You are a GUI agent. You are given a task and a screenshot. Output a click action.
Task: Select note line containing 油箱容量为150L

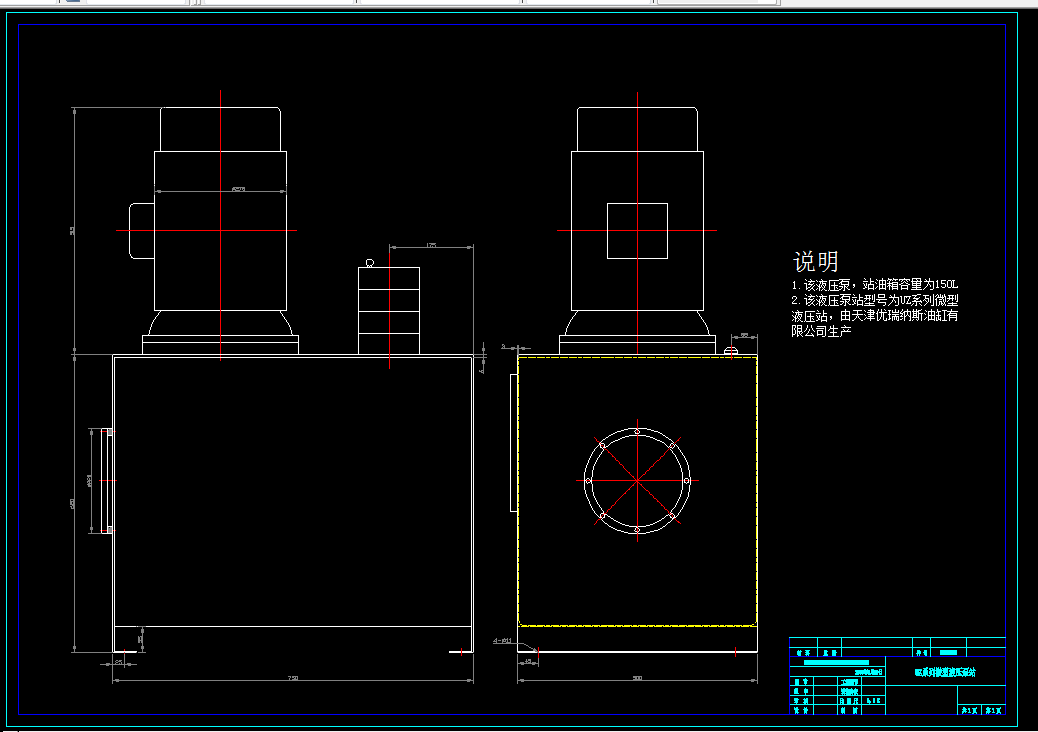tap(874, 285)
